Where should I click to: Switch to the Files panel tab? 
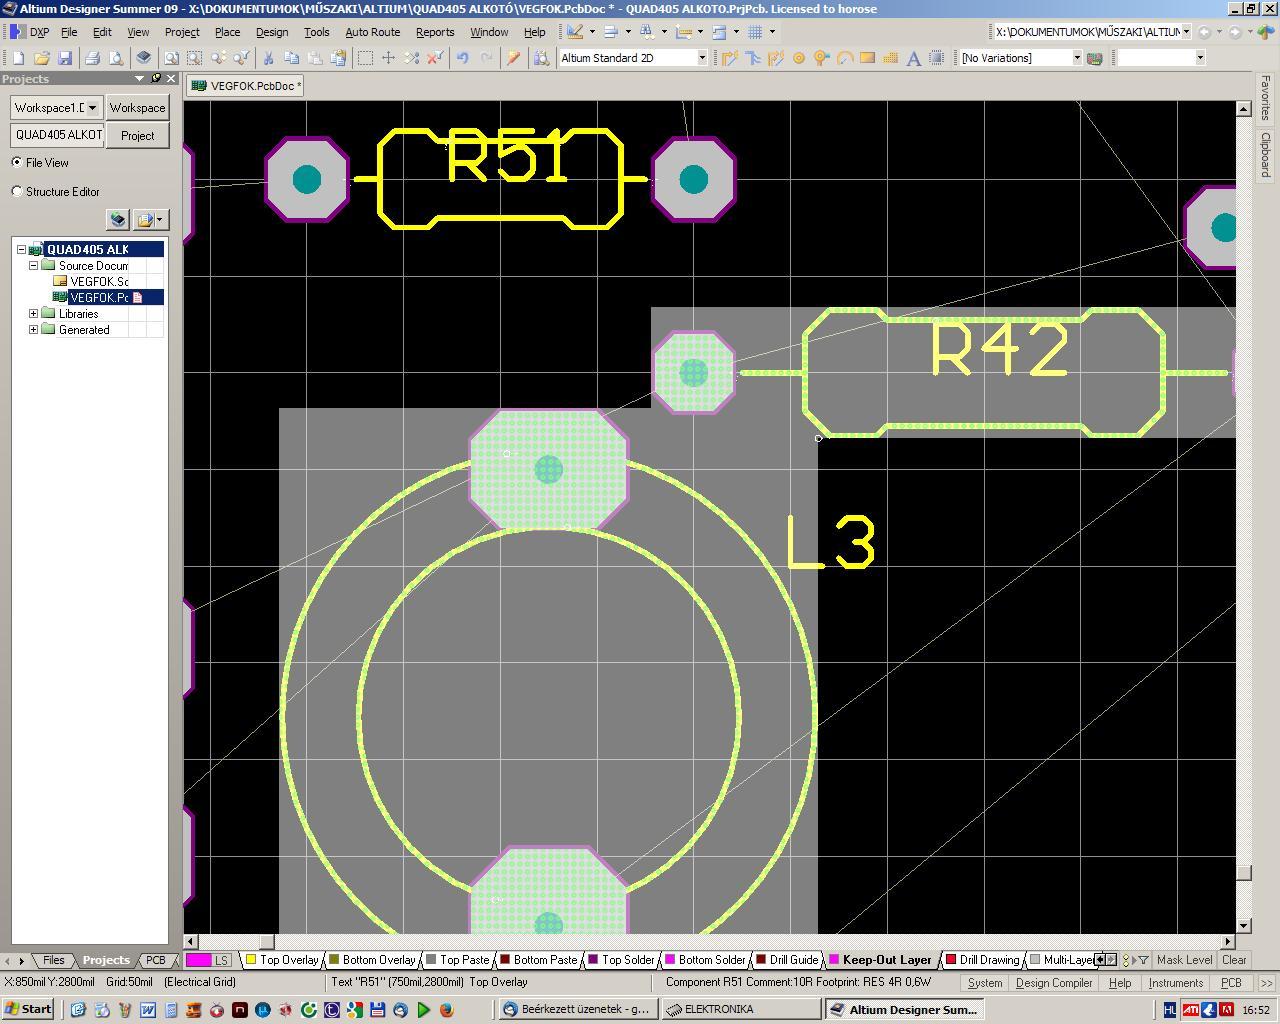point(53,960)
